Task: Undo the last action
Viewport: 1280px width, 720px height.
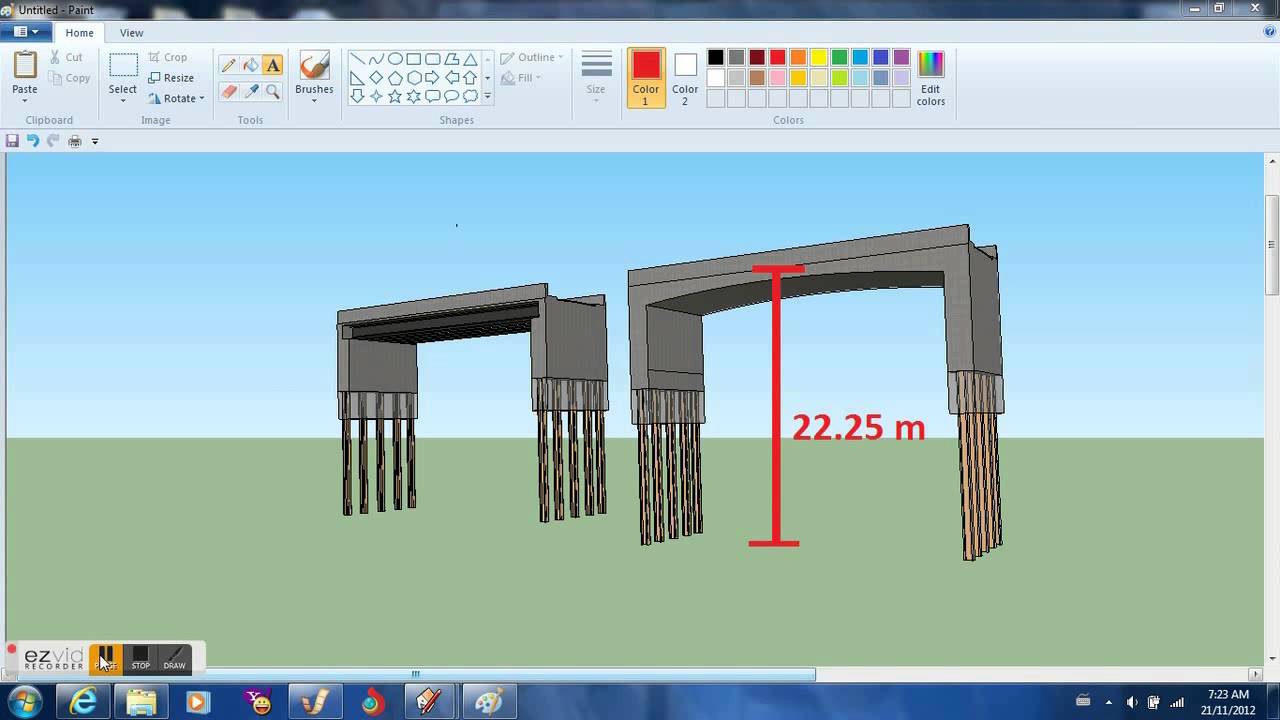Action: 32,141
